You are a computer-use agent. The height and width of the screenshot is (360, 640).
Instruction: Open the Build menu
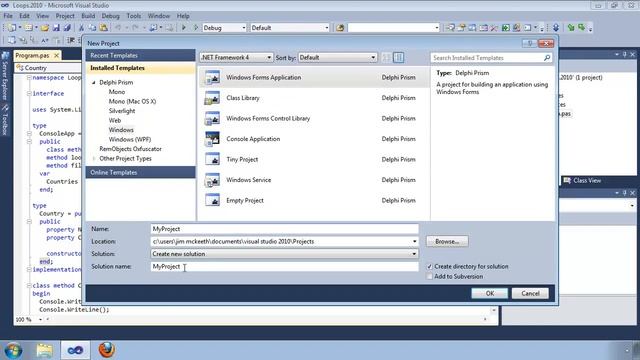[x=88, y=16]
